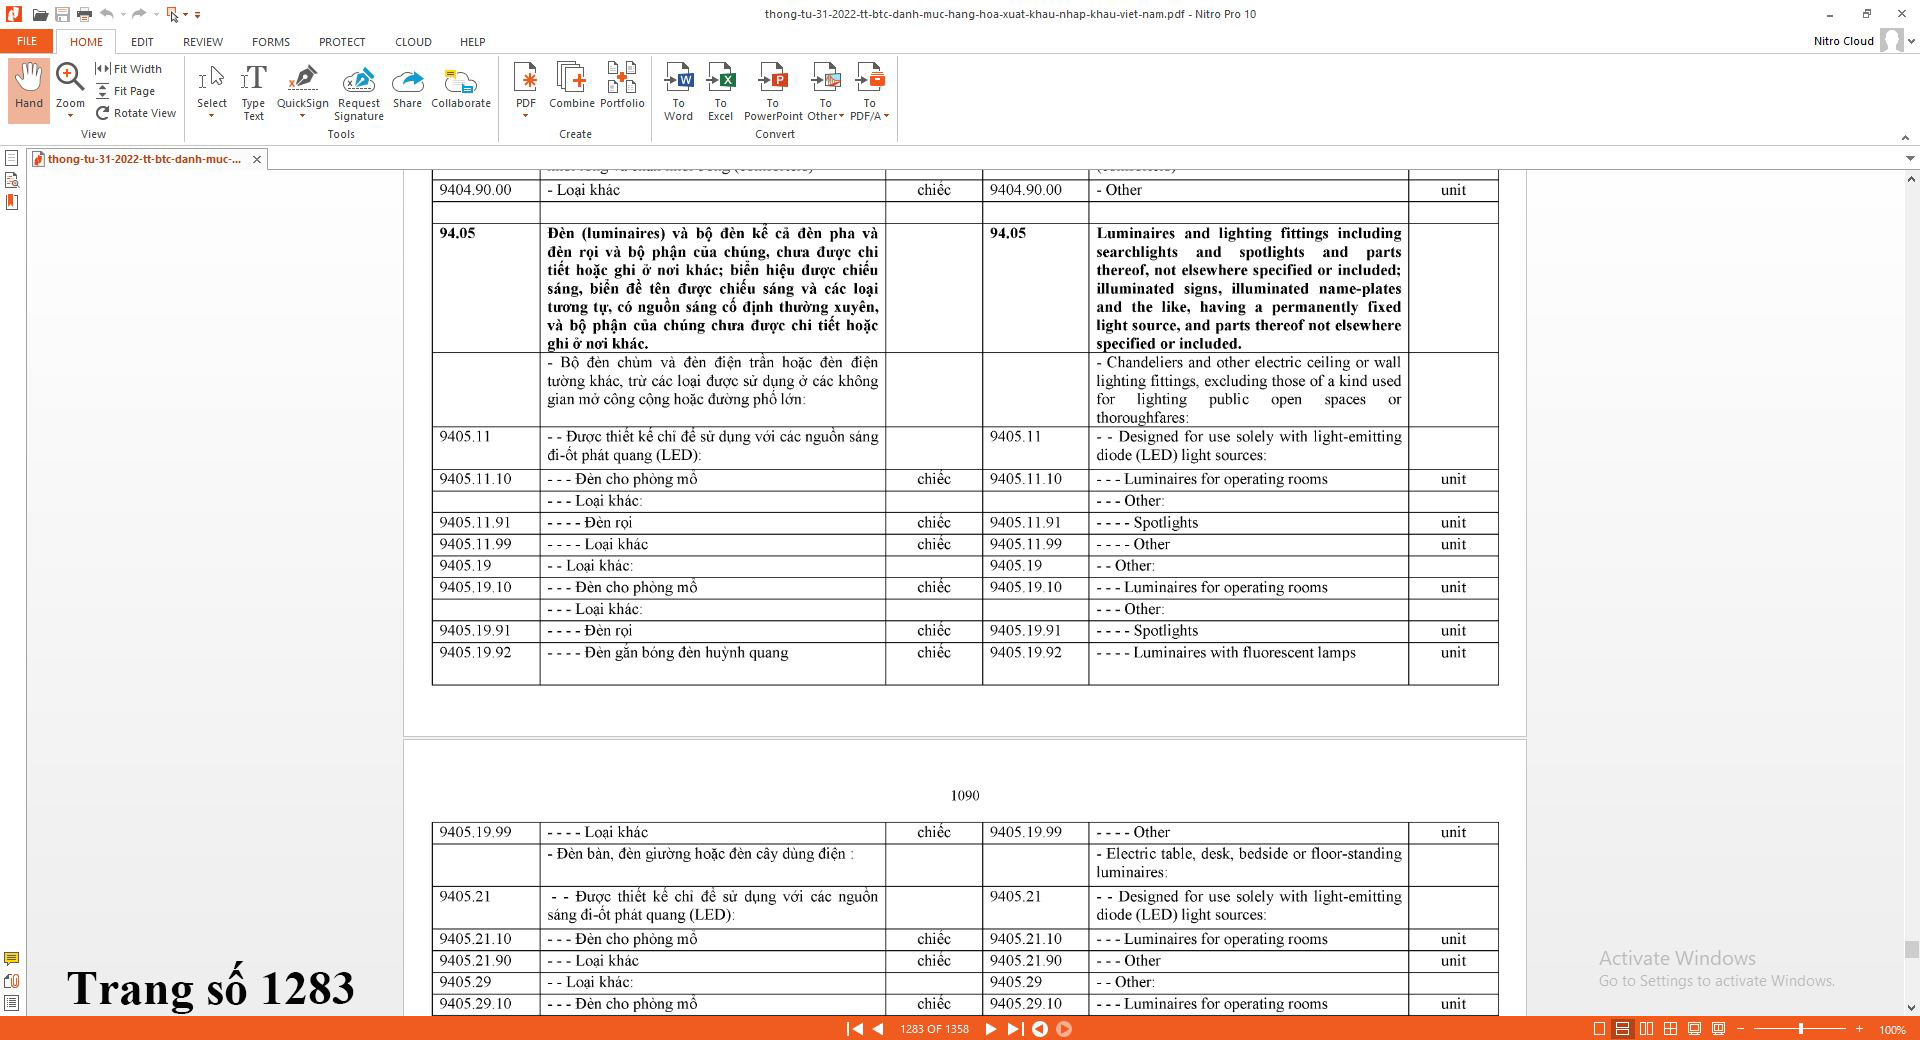This screenshot has width=1920, height=1040.
Task: Click the zoom in plus button
Action: coord(1859,1029)
